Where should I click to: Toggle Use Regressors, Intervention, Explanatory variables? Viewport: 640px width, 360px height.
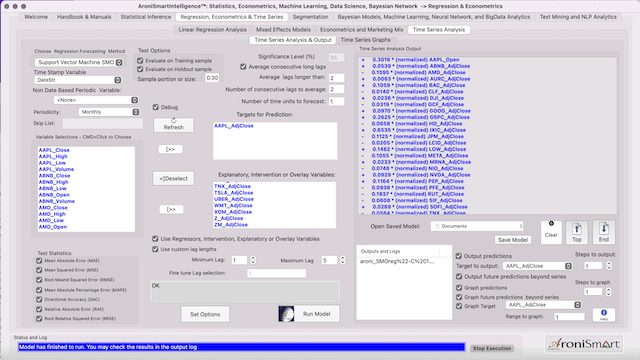click(x=155, y=239)
